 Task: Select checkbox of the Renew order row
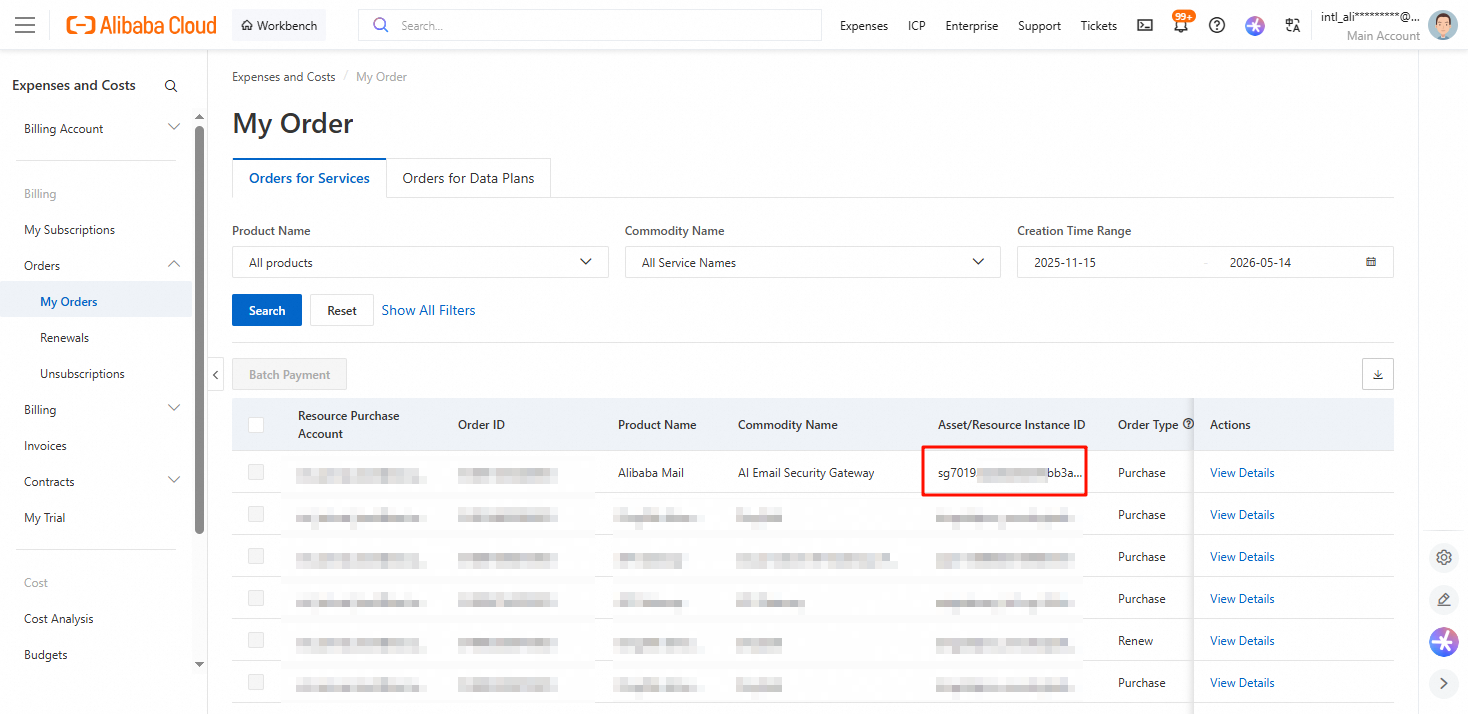tap(256, 640)
